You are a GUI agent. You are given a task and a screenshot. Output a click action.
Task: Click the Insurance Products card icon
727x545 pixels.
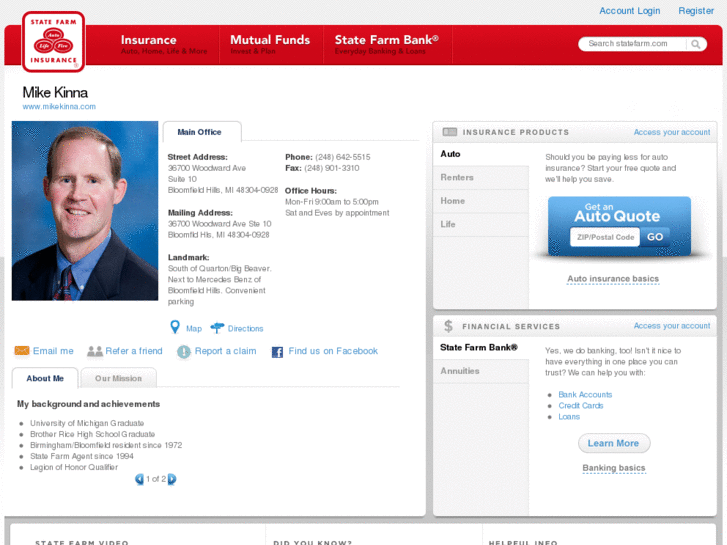pos(450,132)
